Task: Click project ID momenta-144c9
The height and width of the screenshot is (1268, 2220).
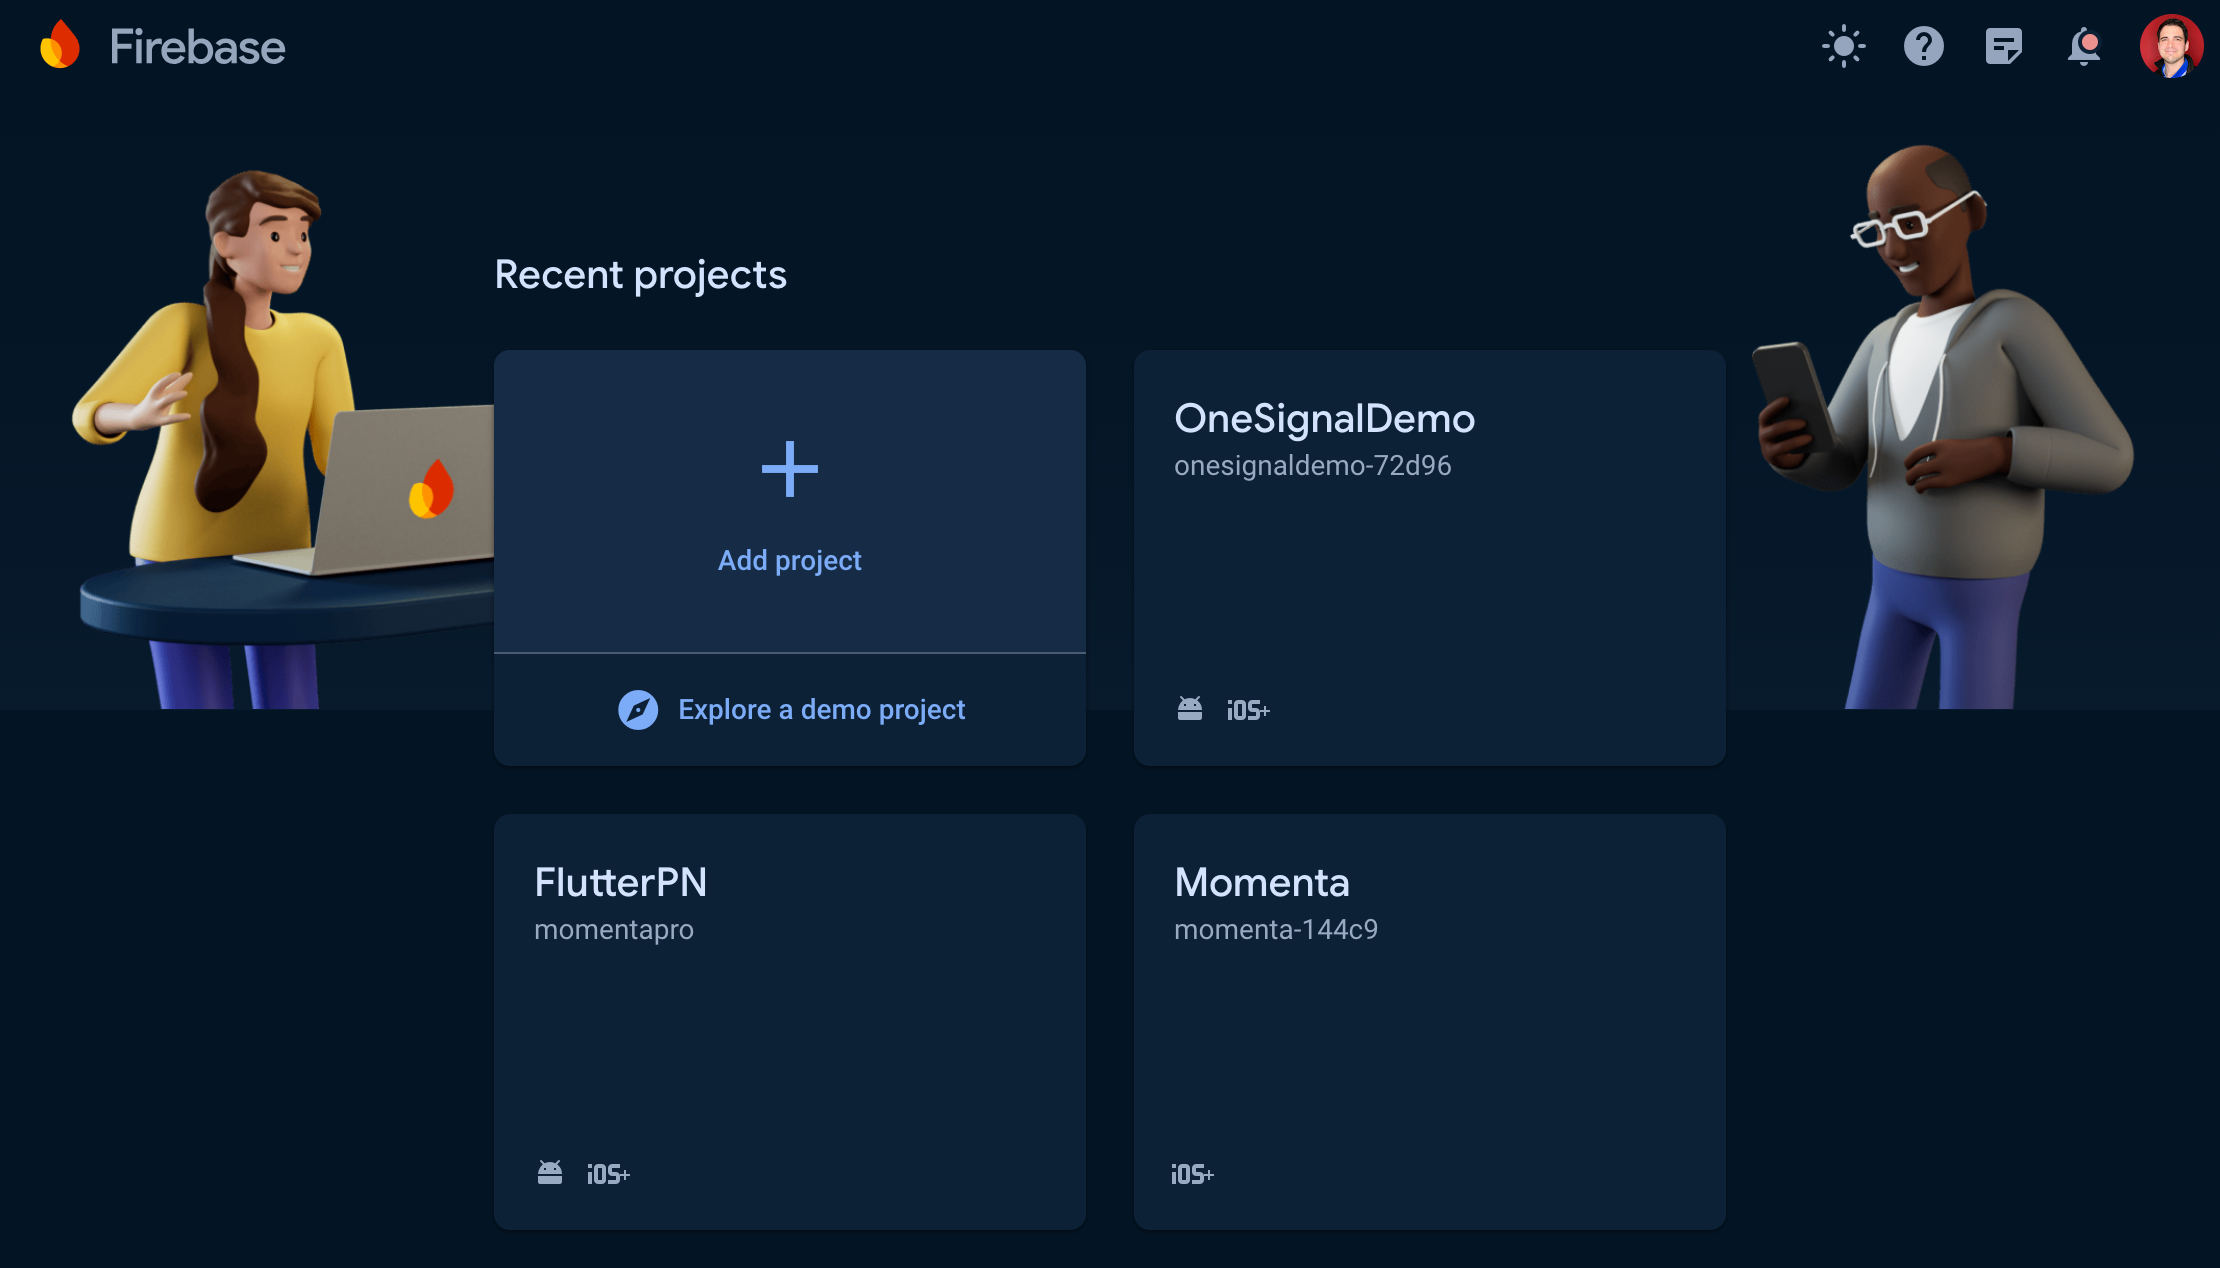Action: [x=1276, y=930]
